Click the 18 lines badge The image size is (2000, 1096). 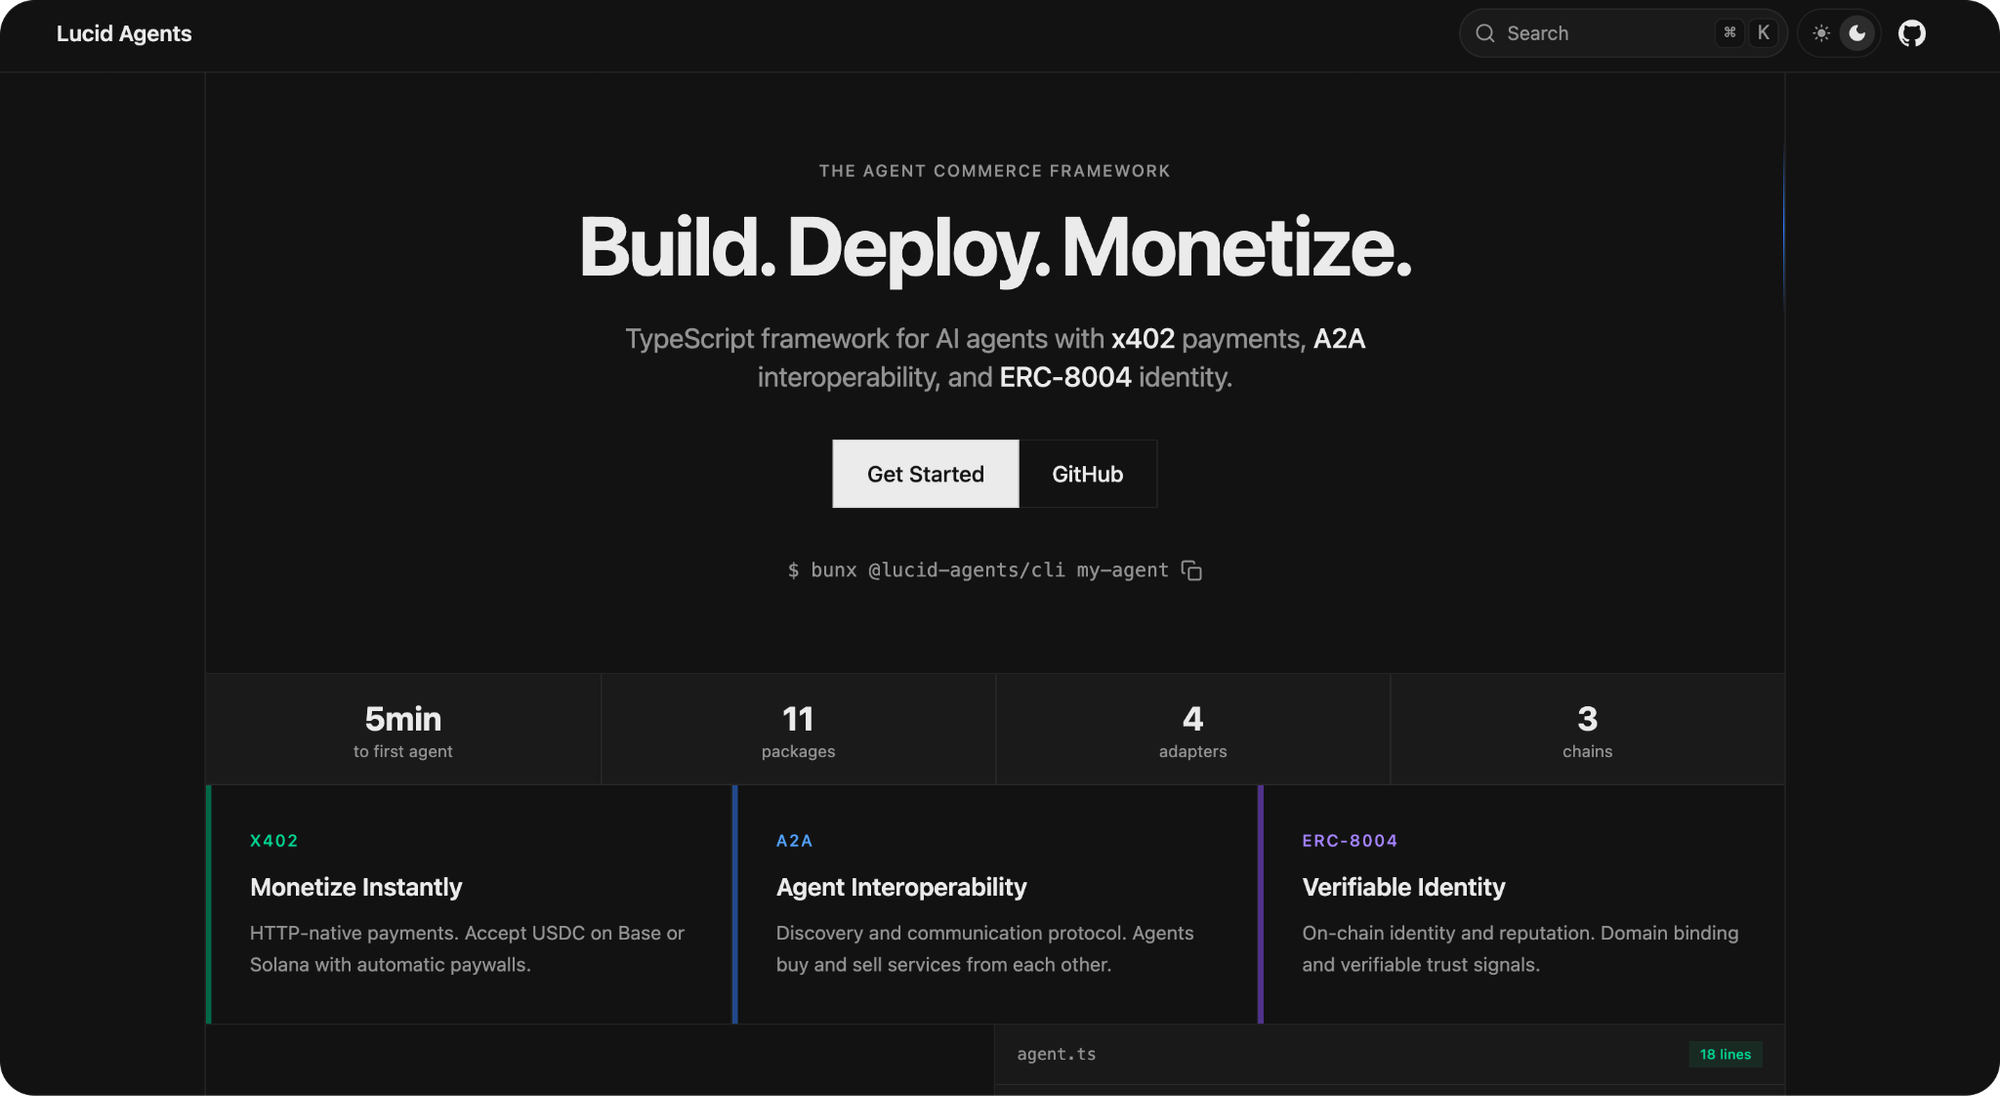tap(1725, 1054)
